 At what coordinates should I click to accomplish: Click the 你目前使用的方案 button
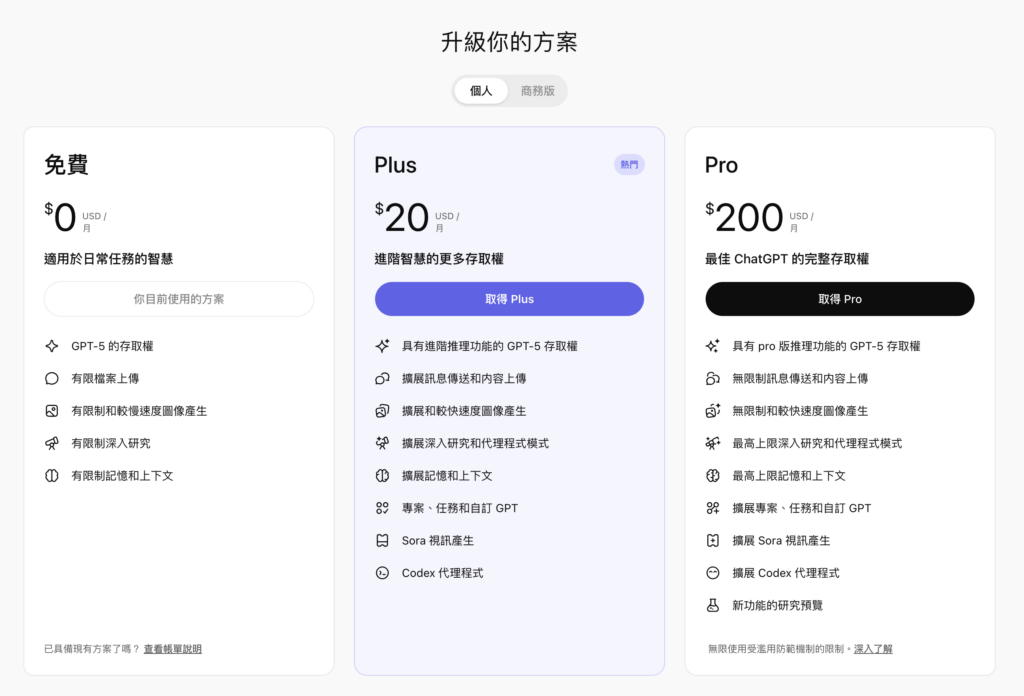(x=179, y=299)
